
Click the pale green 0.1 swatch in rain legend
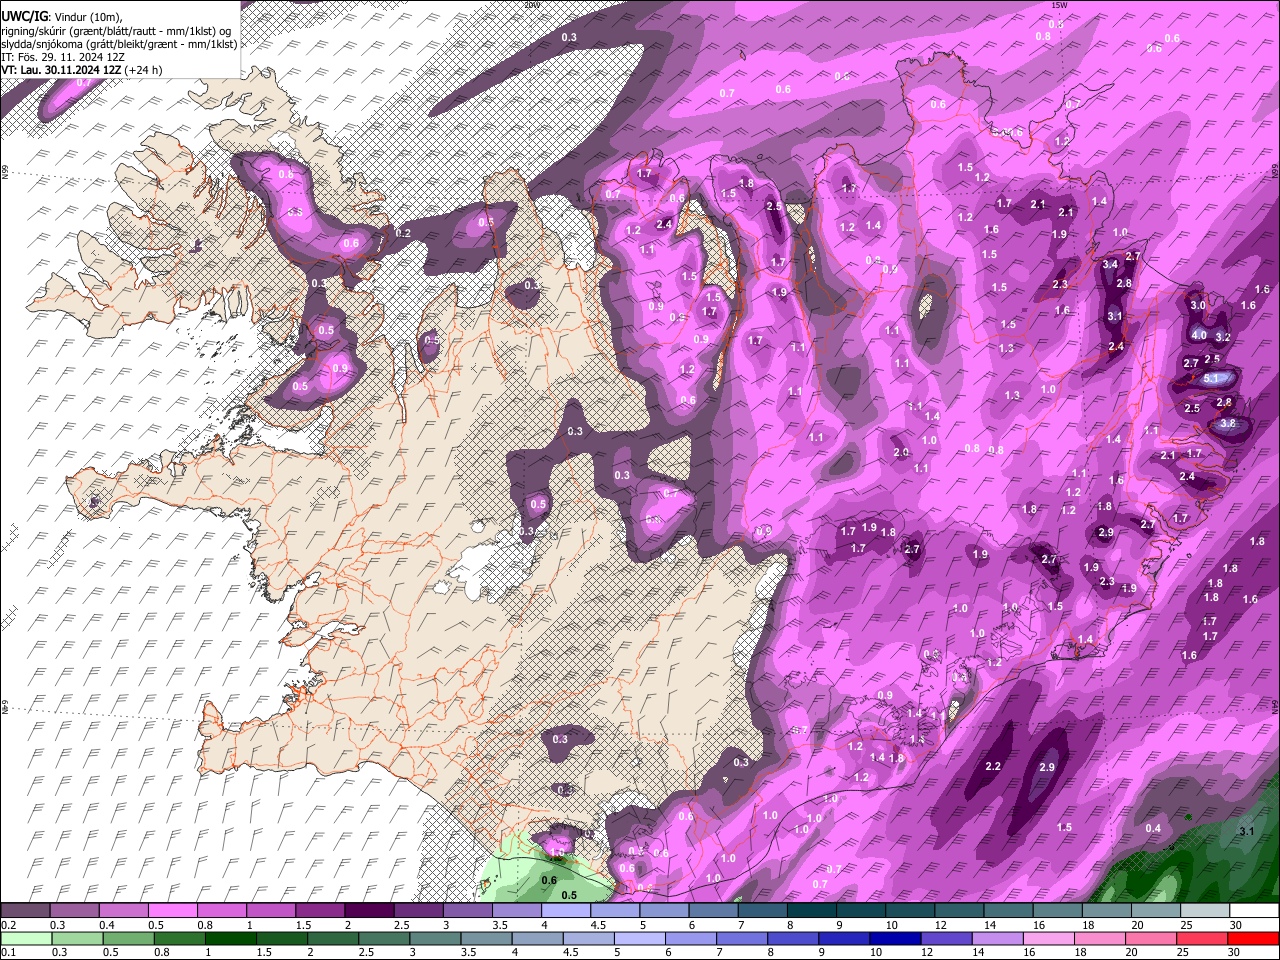[25, 938]
